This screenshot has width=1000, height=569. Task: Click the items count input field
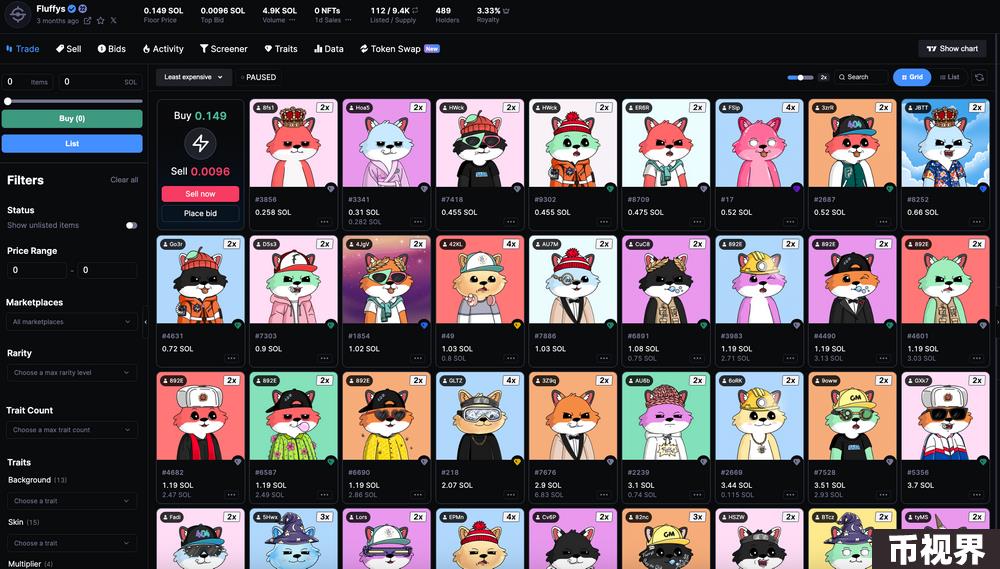[x=28, y=82]
